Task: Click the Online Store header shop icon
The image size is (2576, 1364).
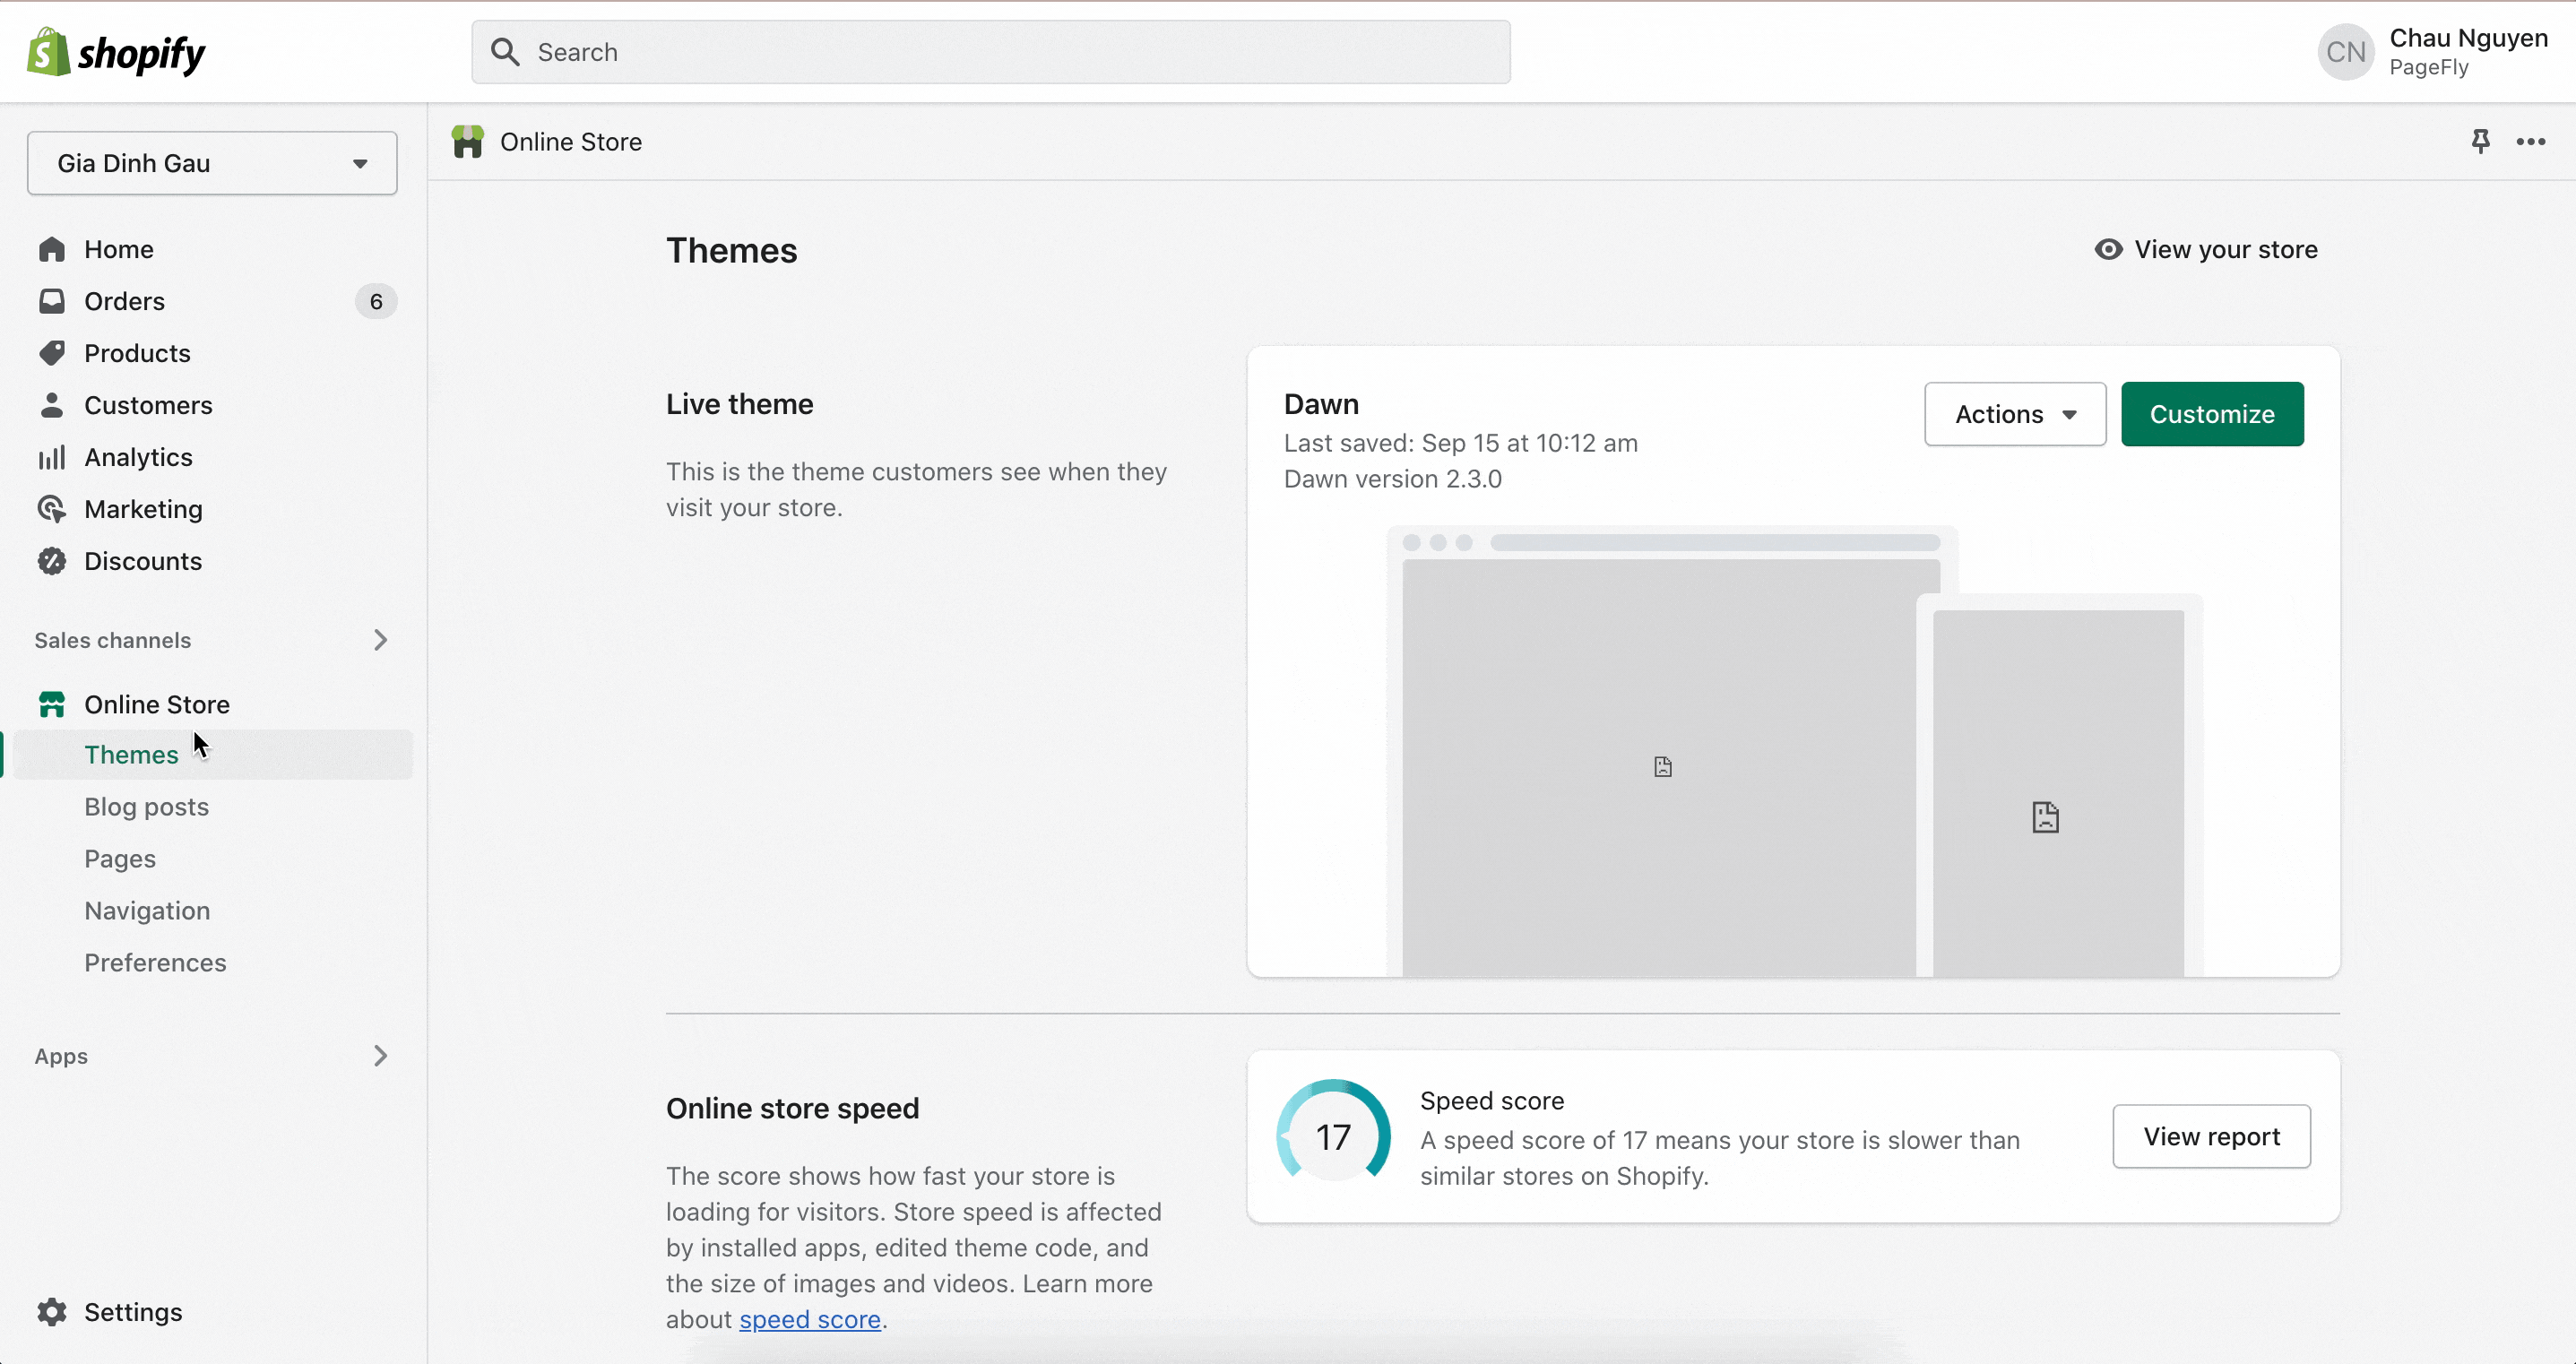Action: (467, 142)
